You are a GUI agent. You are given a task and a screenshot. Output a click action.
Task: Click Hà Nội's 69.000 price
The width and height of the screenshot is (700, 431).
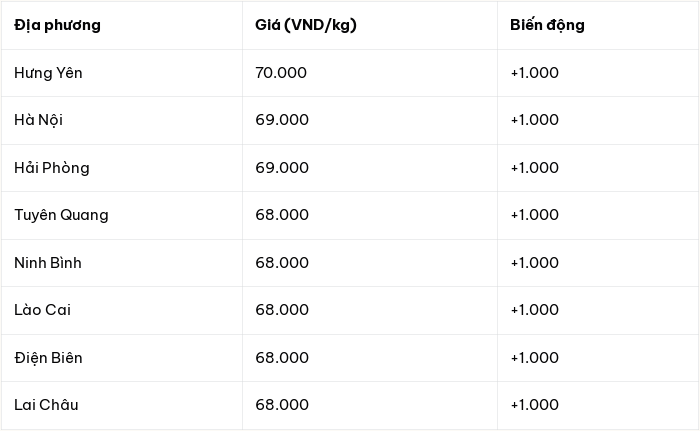[x=282, y=120]
